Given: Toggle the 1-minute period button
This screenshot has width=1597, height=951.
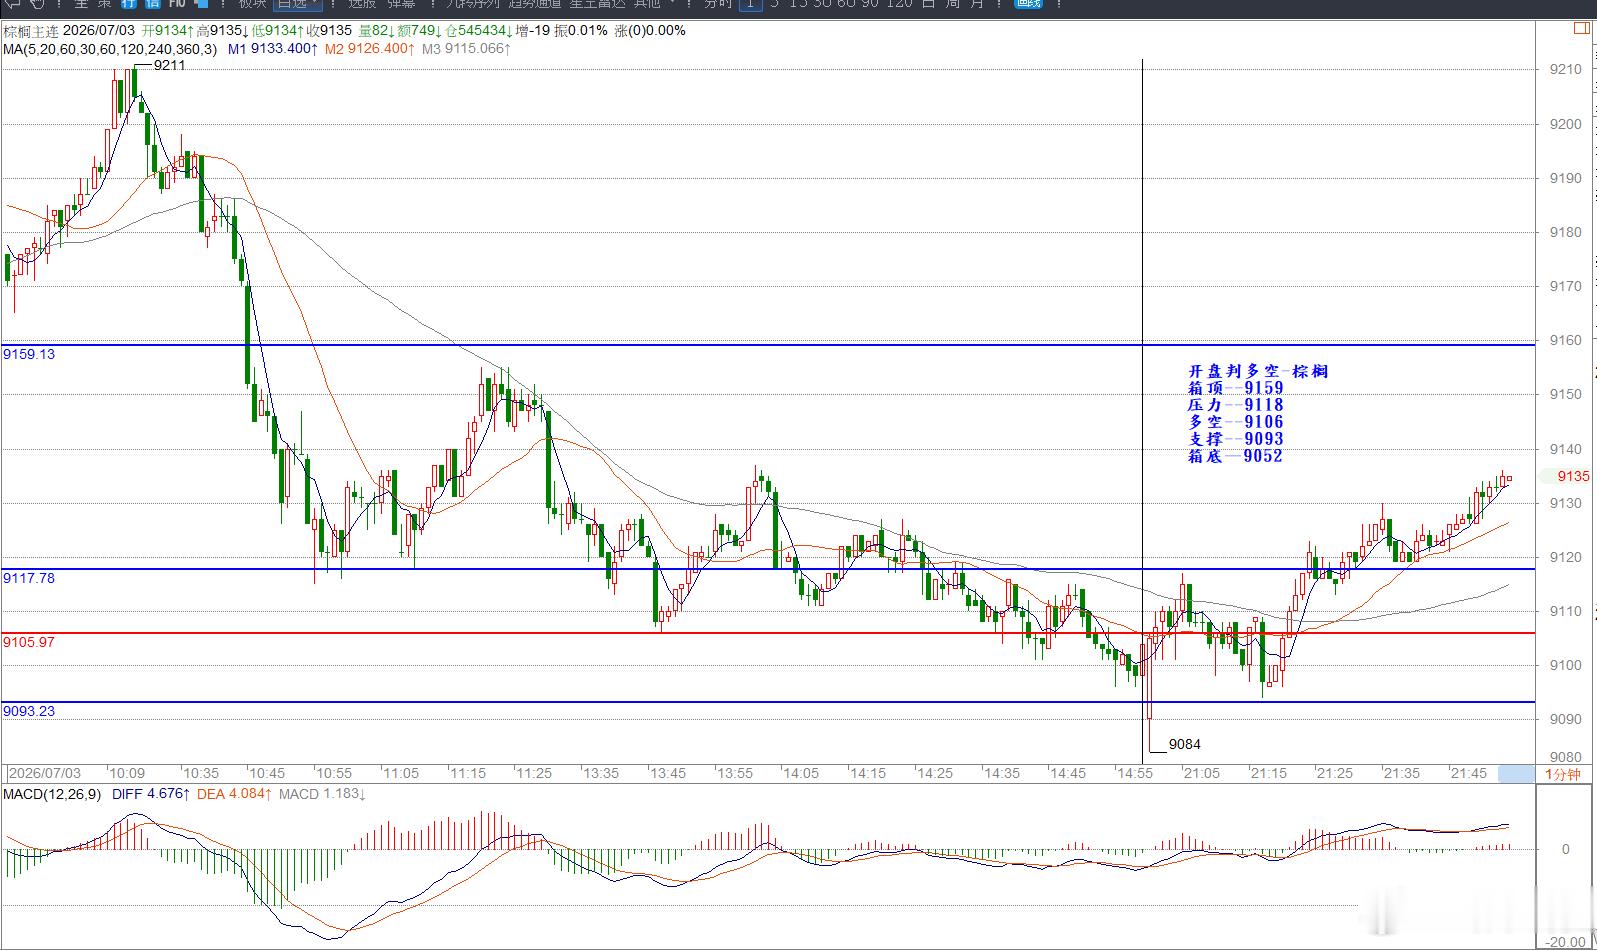Looking at the screenshot, I should point(750,4).
